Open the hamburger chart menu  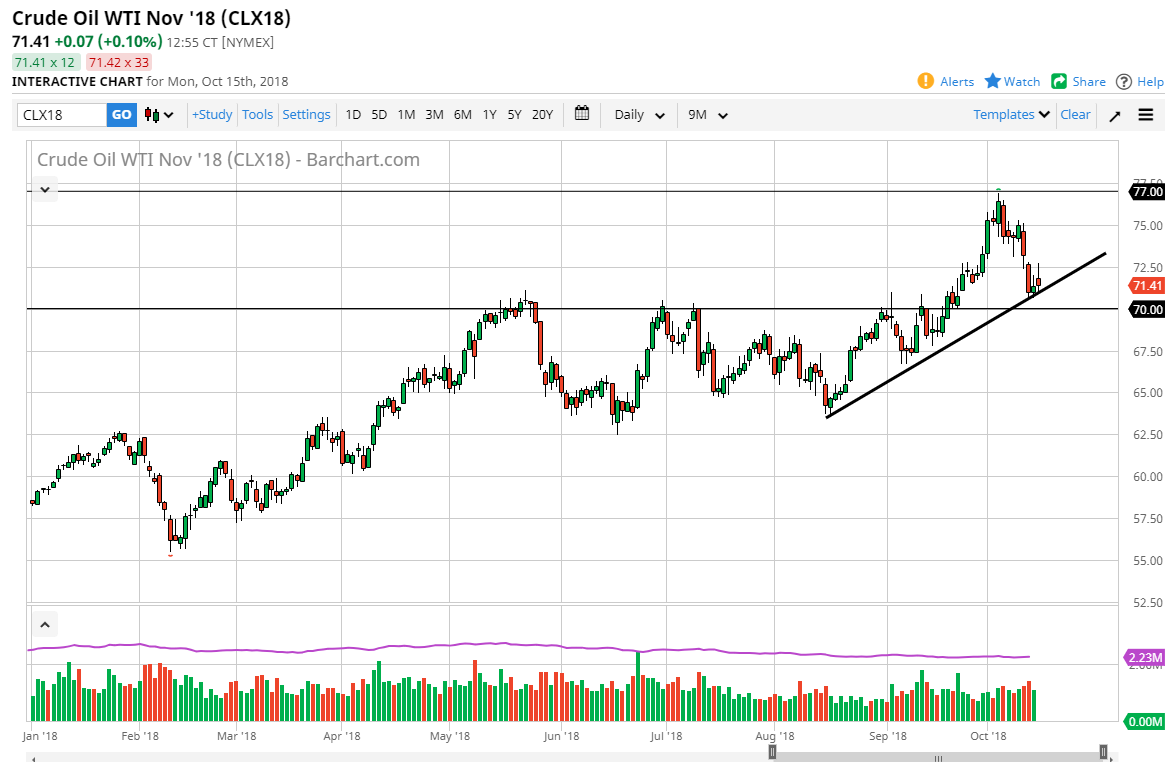pyautogui.click(x=1146, y=114)
